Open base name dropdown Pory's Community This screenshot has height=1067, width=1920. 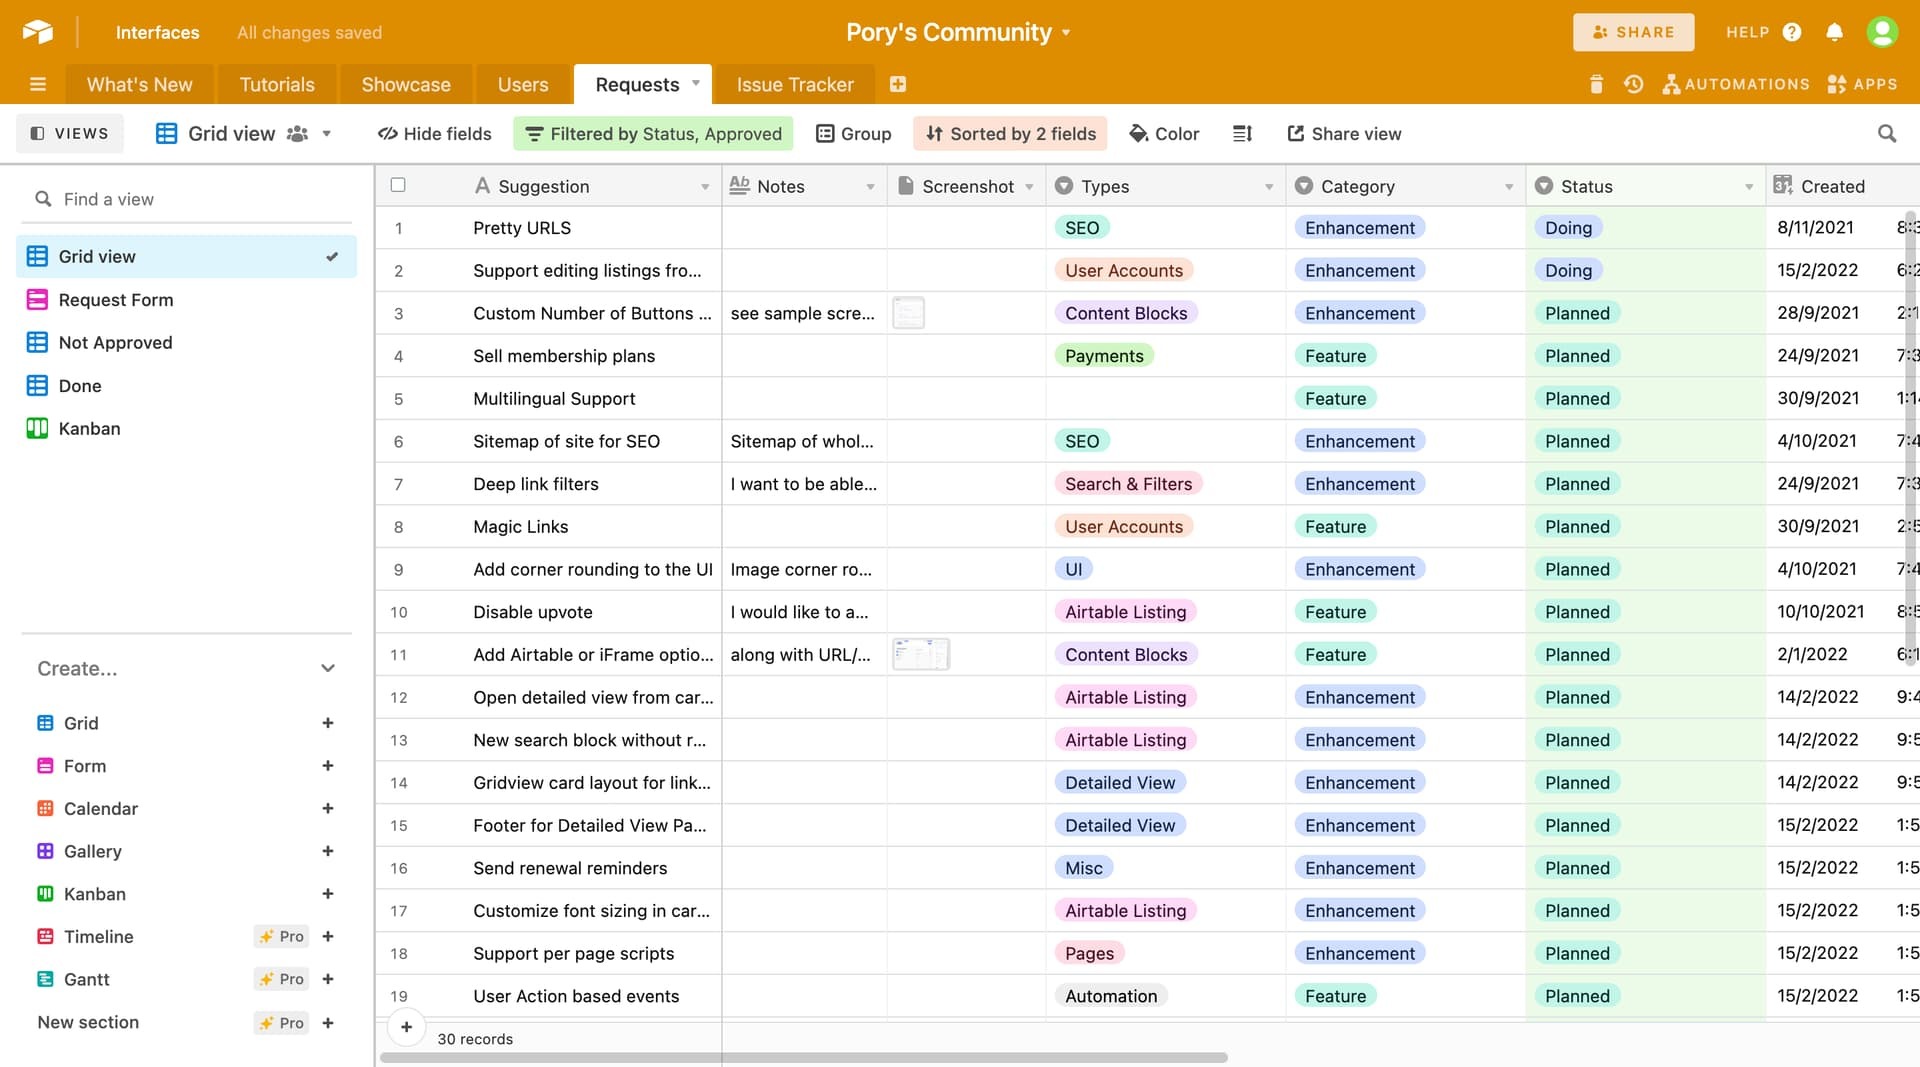point(959,32)
